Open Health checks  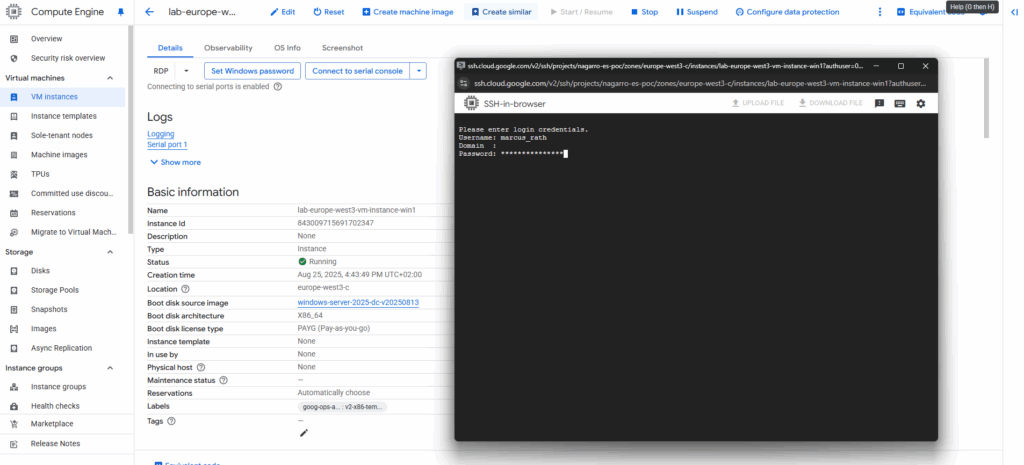[55, 406]
